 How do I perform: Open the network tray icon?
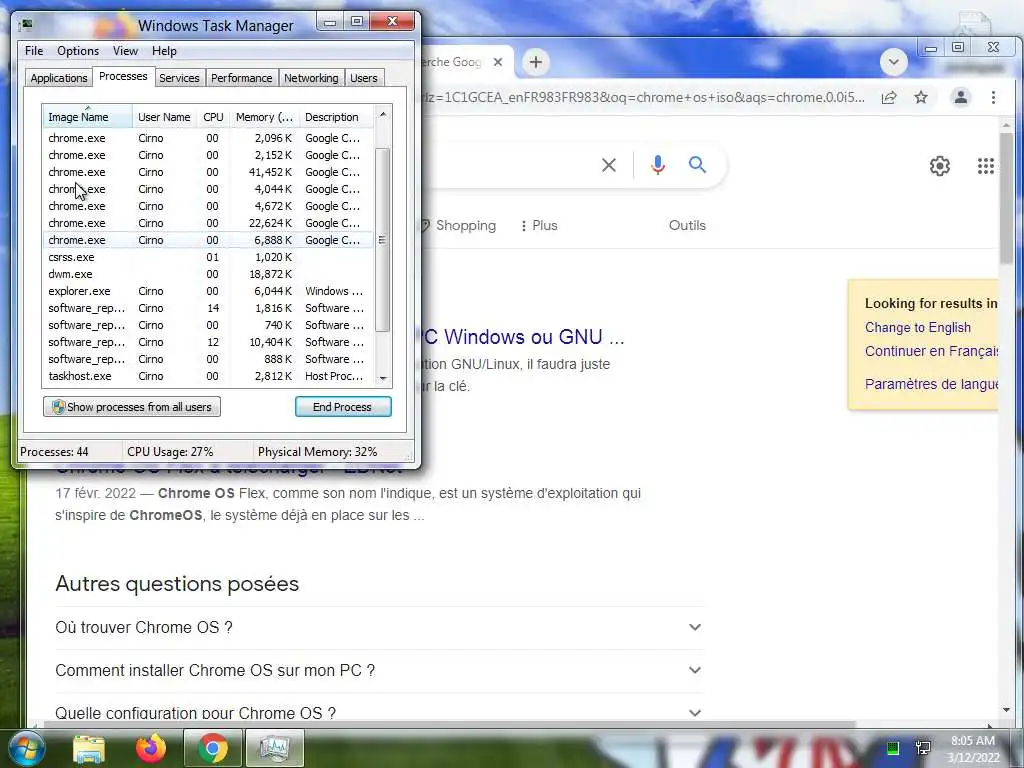click(x=923, y=748)
